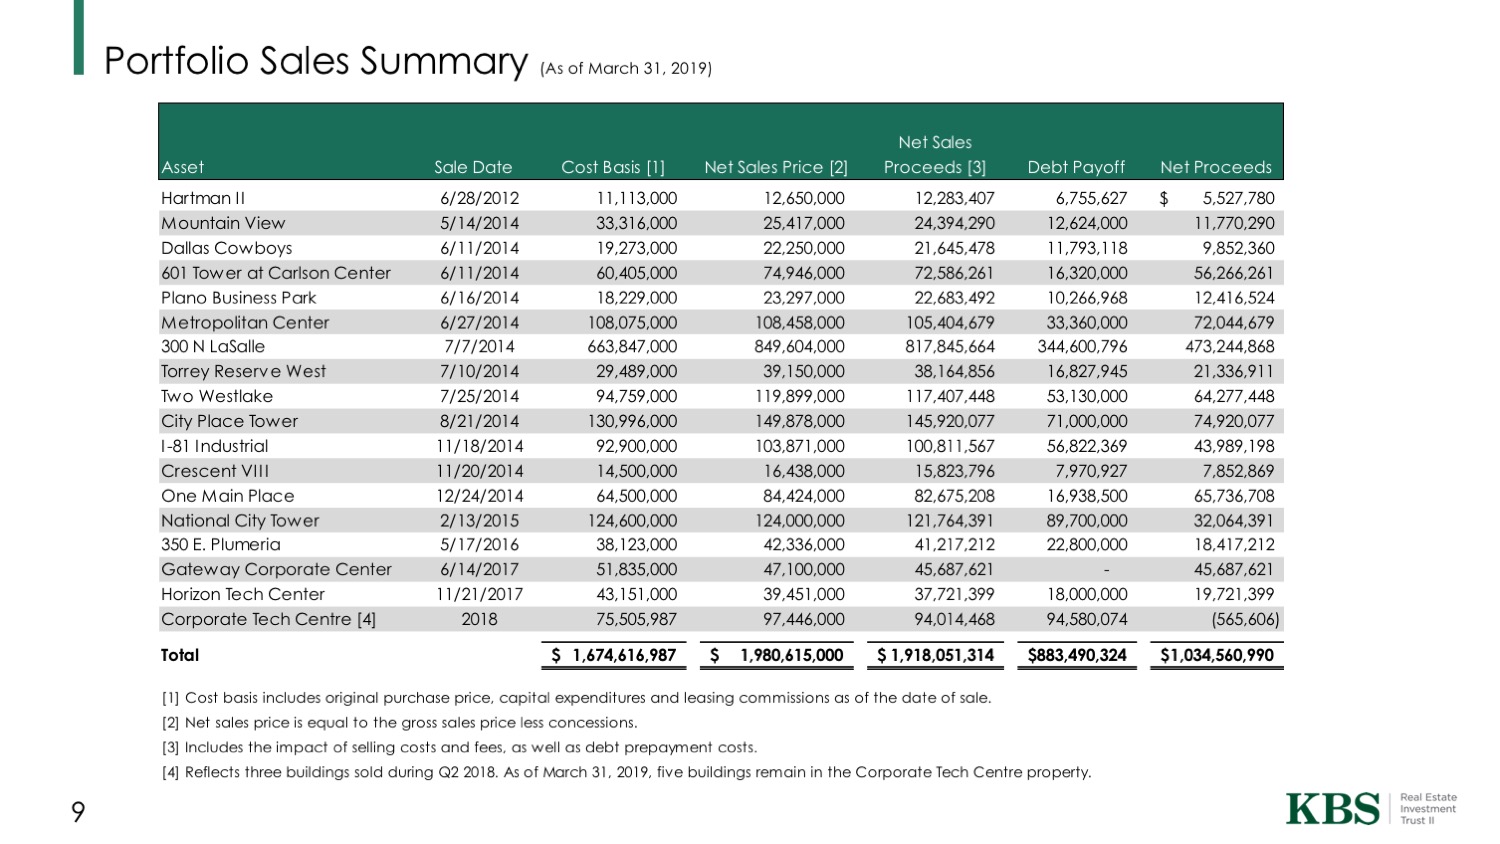The image size is (1500, 844).
Task: Click 'Real Estate Investment Trust II' text
Action: point(1428,809)
